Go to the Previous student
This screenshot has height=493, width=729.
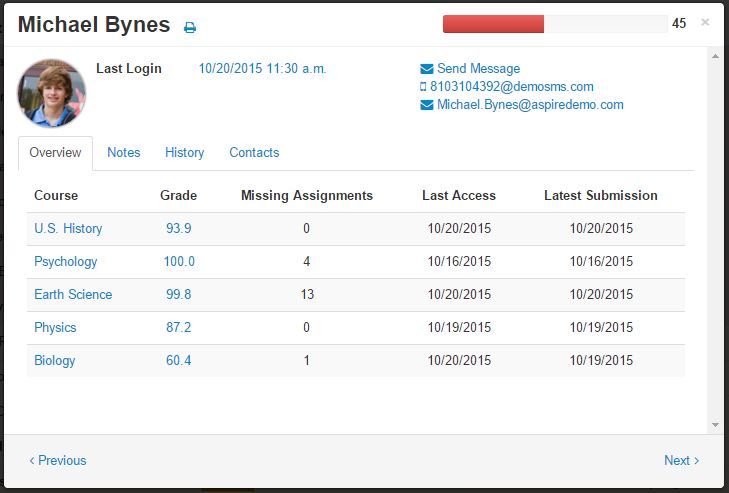coord(58,461)
